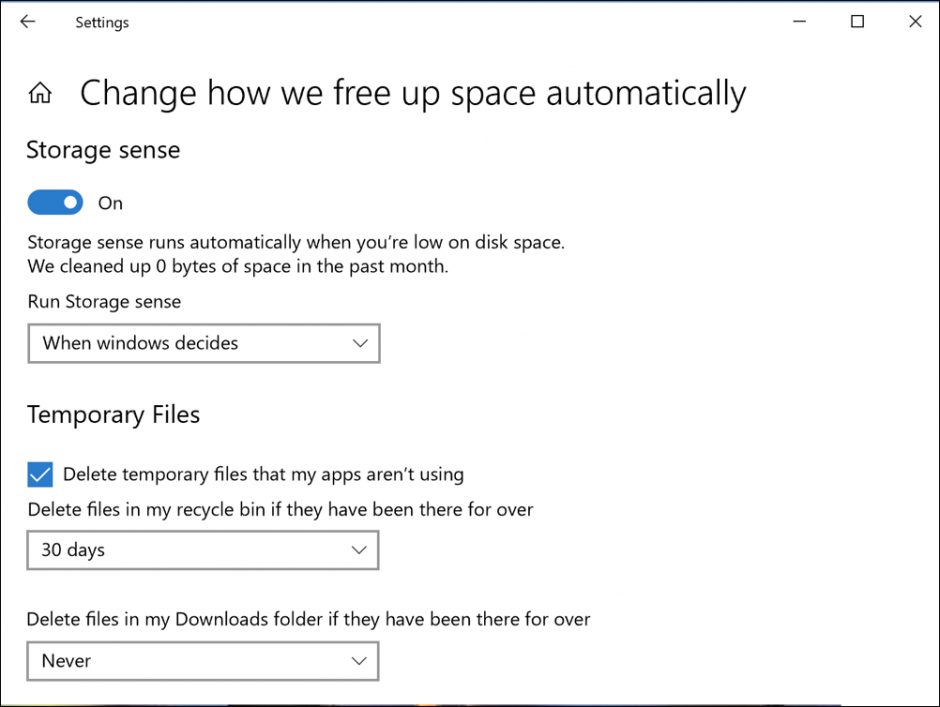Click the On label next to the toggle
Viewport: 940px width, 707px height.
[110, 202]
